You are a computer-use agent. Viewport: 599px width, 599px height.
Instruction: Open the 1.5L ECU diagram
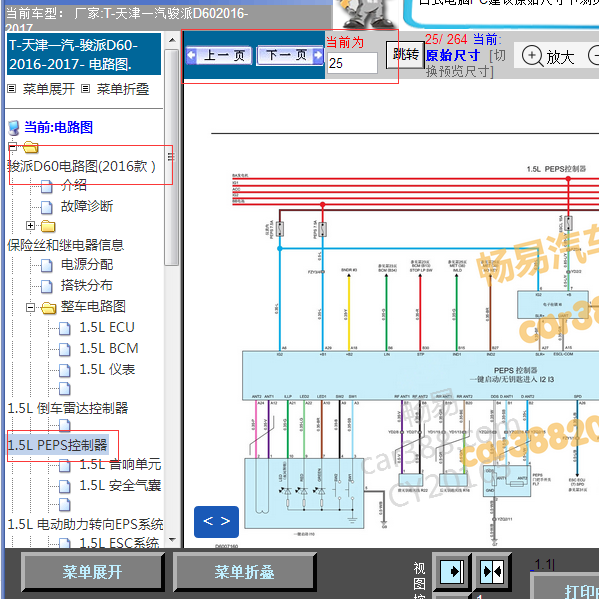click(107, 327)
